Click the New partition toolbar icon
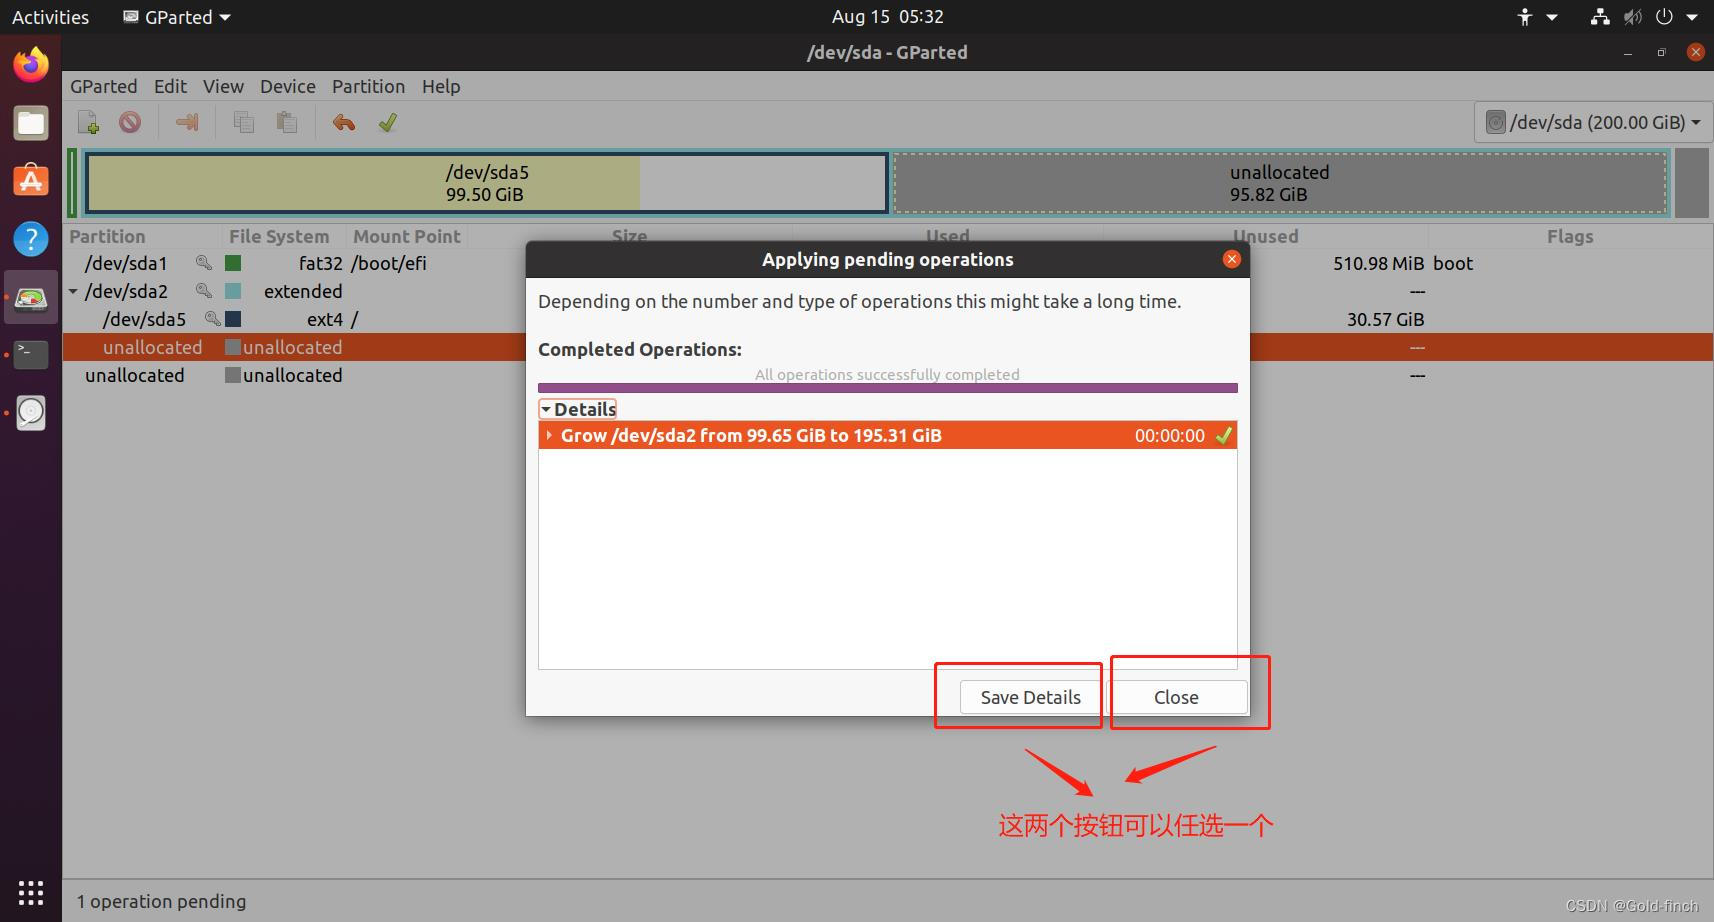Screen dimensions: 1714x922 88,122
